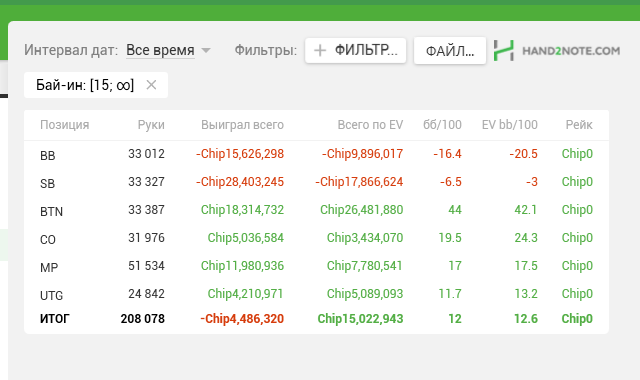
Task: Sort table by Руки column header
Action: 151,125
